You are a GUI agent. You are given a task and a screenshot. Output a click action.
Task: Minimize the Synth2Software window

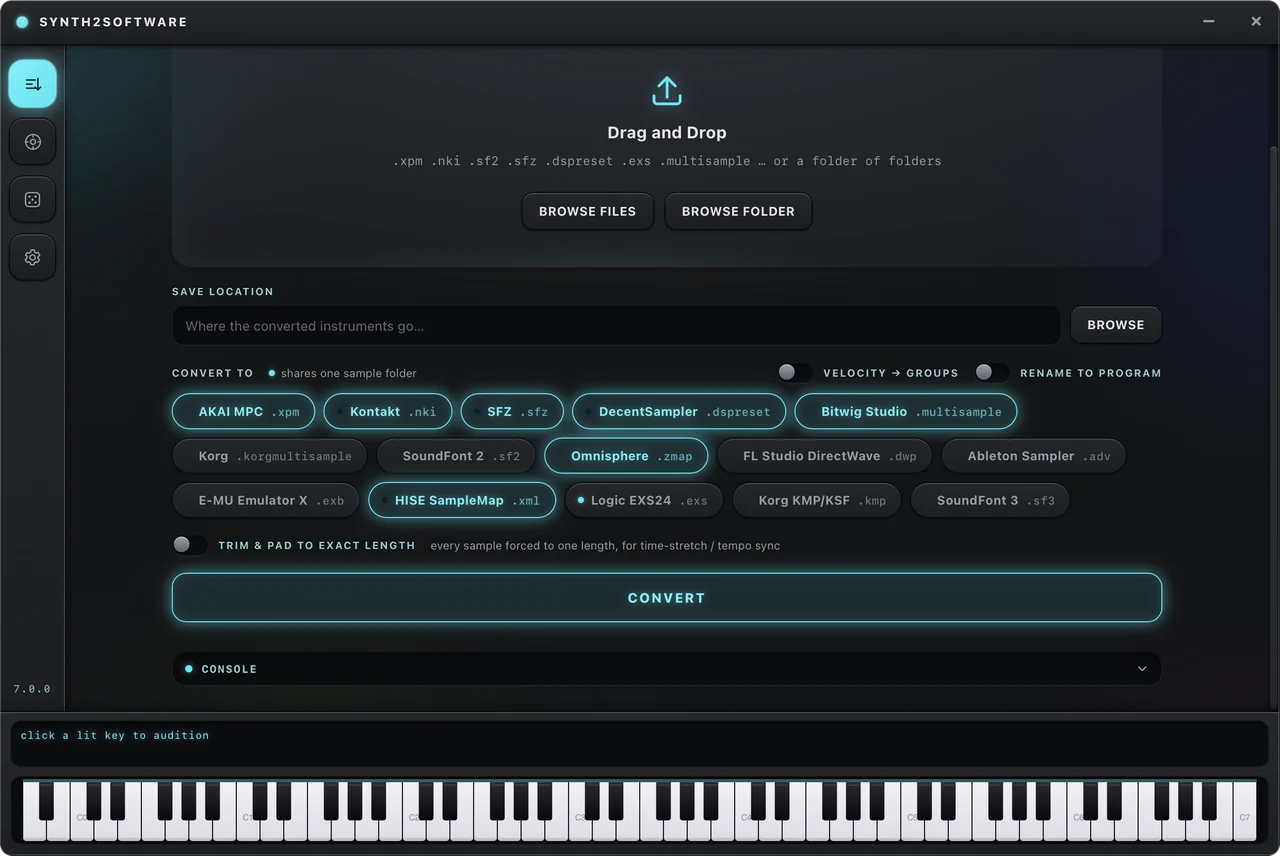pos(1209,22)
